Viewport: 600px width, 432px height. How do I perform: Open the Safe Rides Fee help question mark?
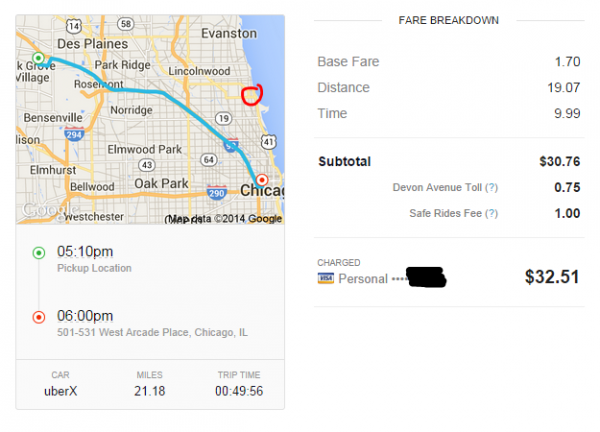[492, 213]
